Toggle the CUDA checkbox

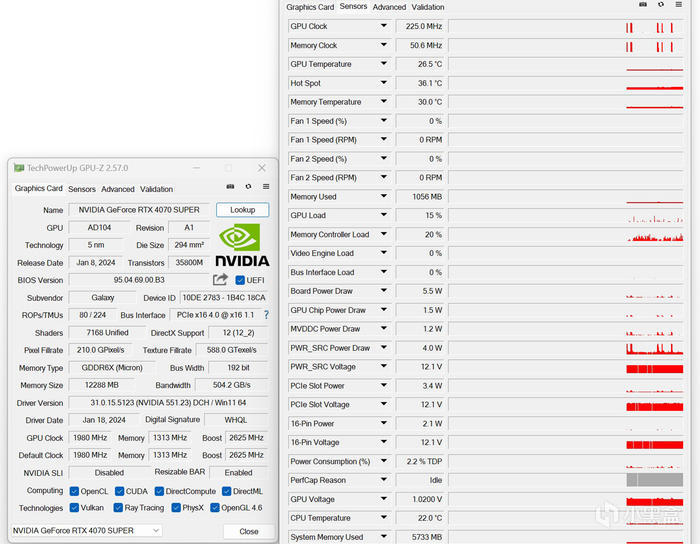click(x=119, y=491)
